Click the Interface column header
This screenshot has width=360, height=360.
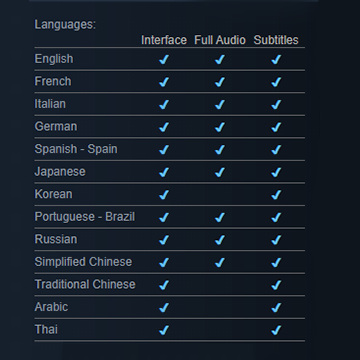coord(164,40)
